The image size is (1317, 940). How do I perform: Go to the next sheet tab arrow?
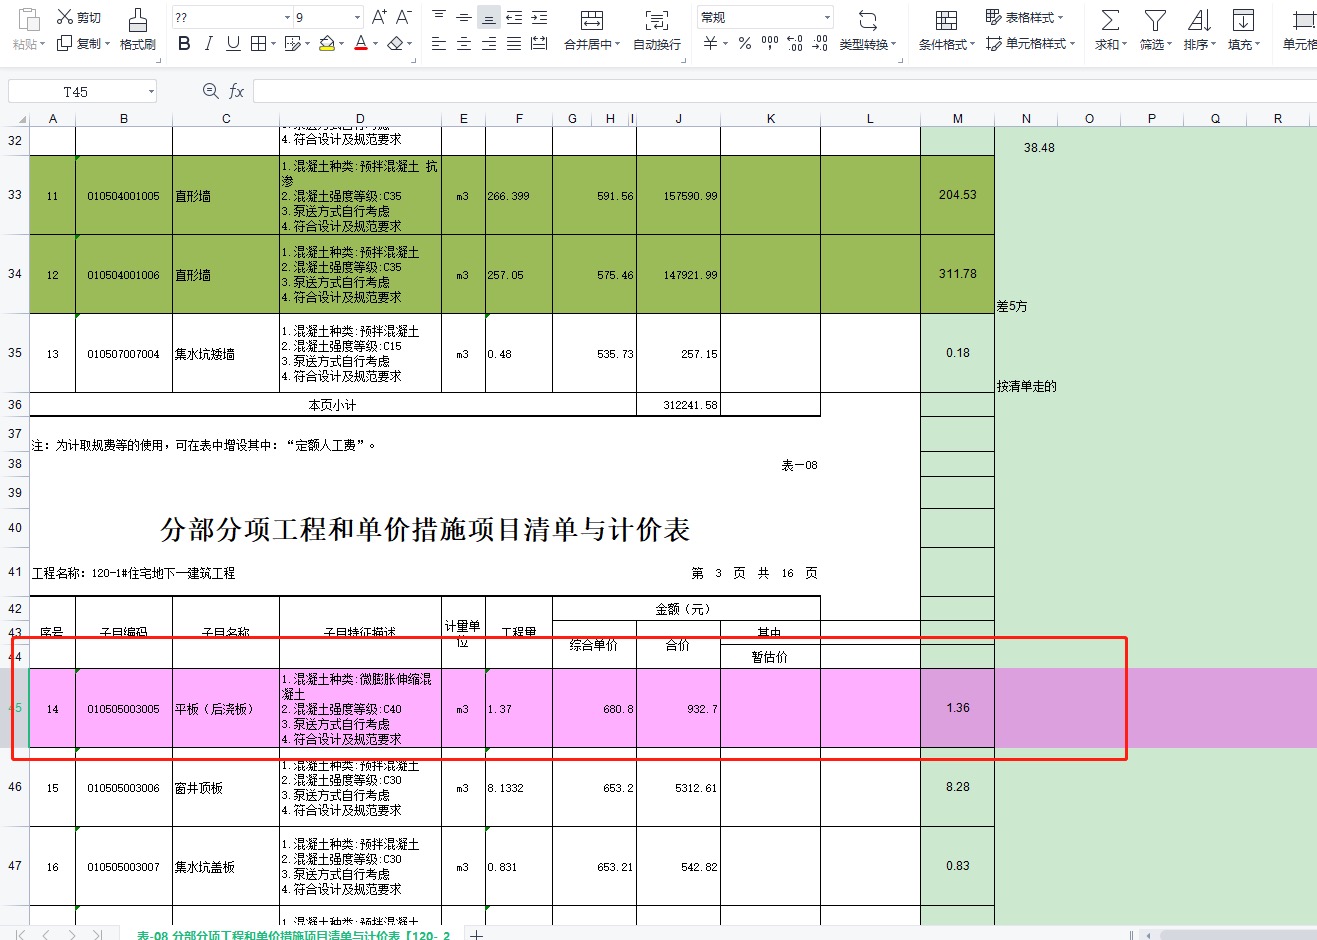tap(71, 935)
